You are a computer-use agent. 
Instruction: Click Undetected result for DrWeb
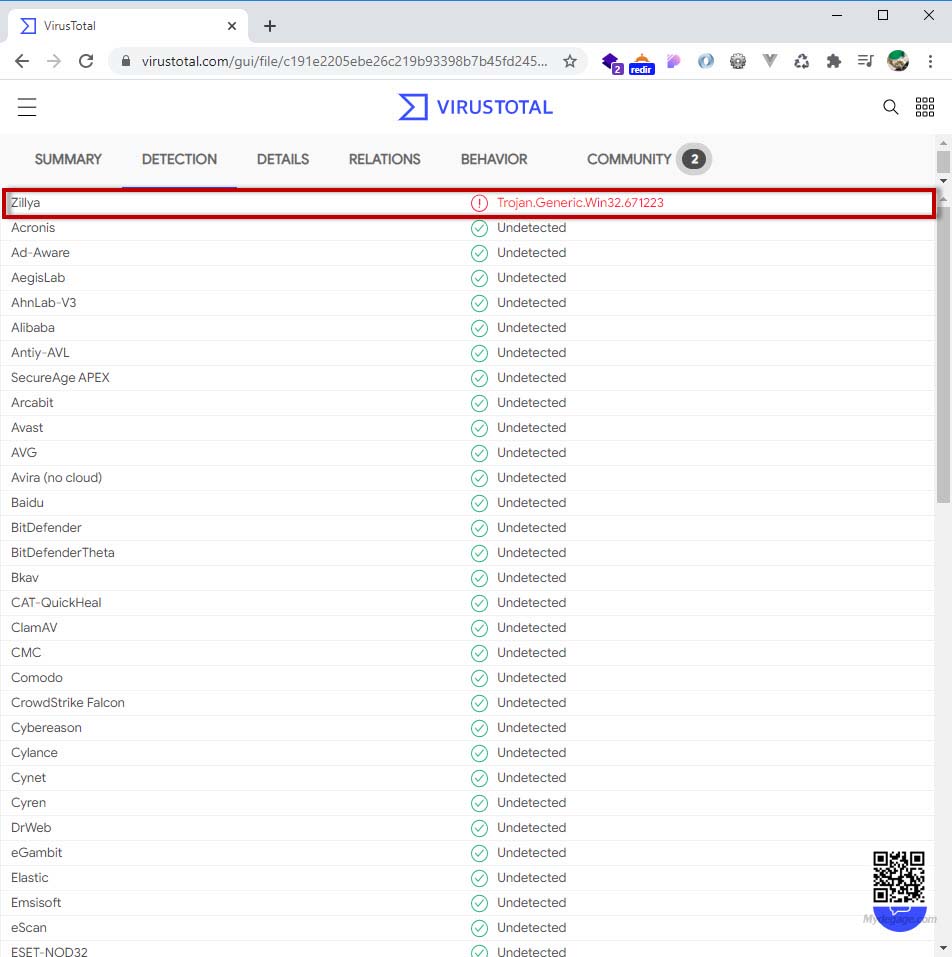[x=532, y=828]
